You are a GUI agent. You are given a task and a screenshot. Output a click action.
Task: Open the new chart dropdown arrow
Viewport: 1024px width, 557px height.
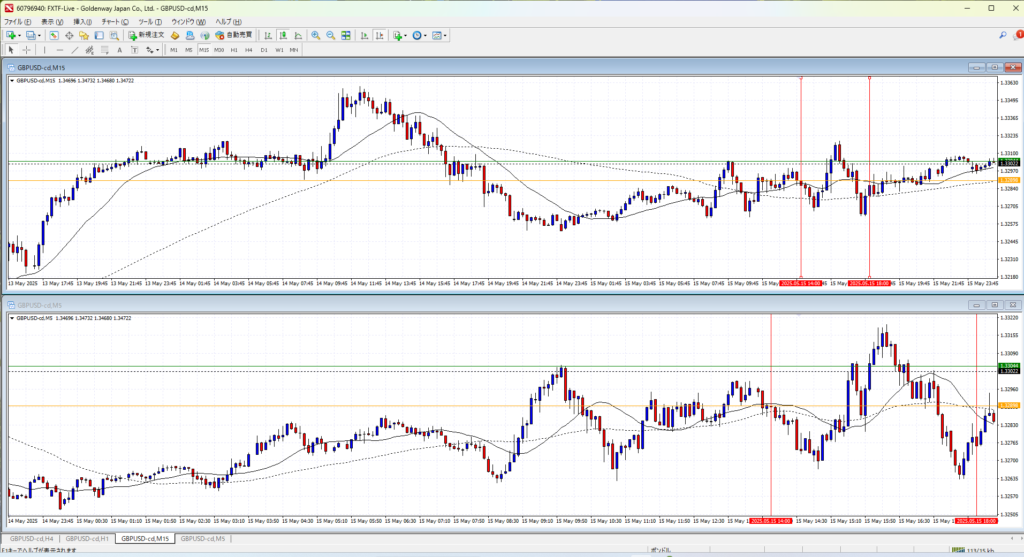coord(19,35)
